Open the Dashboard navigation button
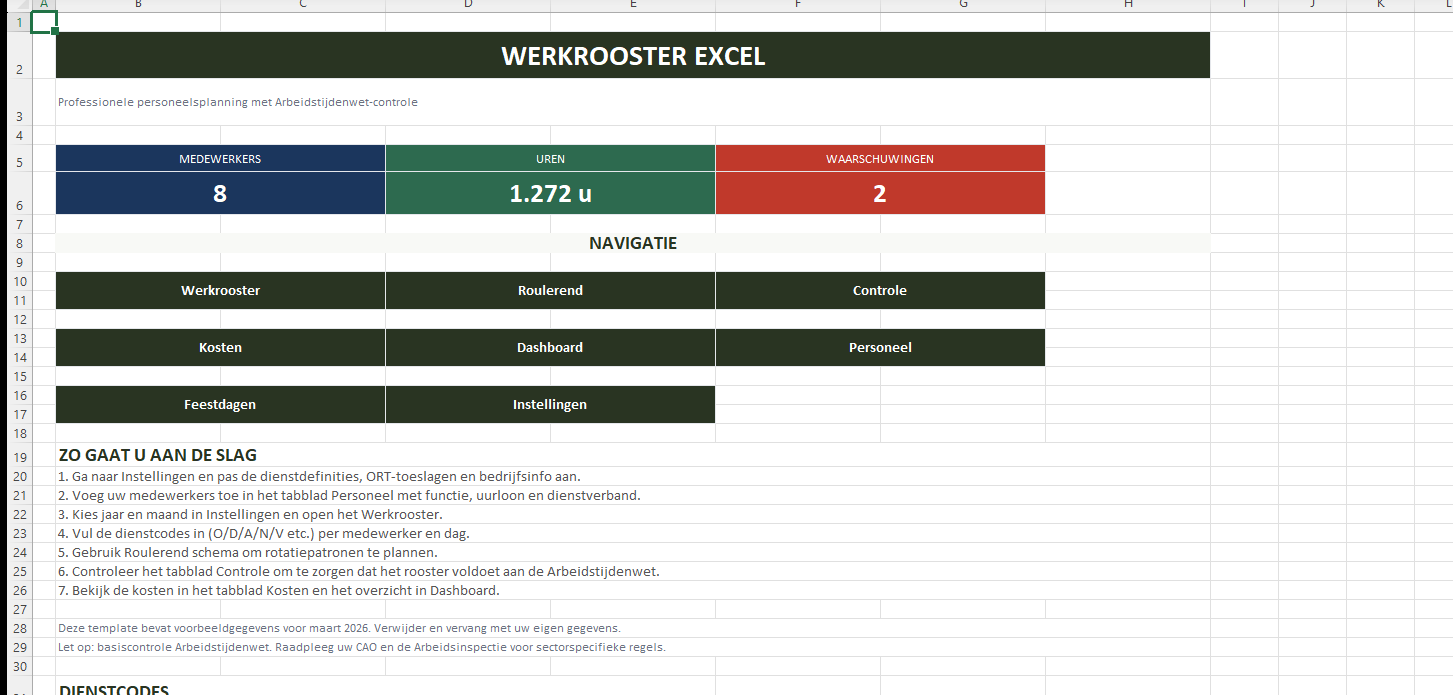 [550, 347]
